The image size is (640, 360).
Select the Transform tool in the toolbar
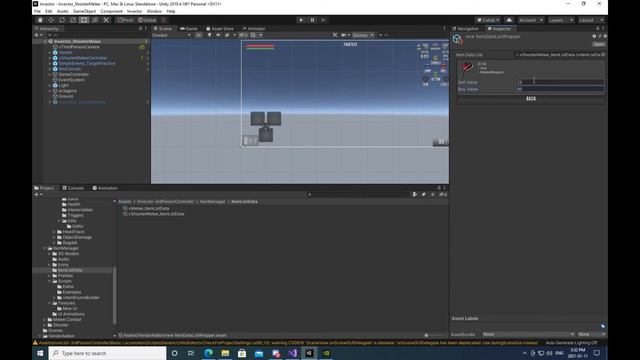click(x=95, y=20)
